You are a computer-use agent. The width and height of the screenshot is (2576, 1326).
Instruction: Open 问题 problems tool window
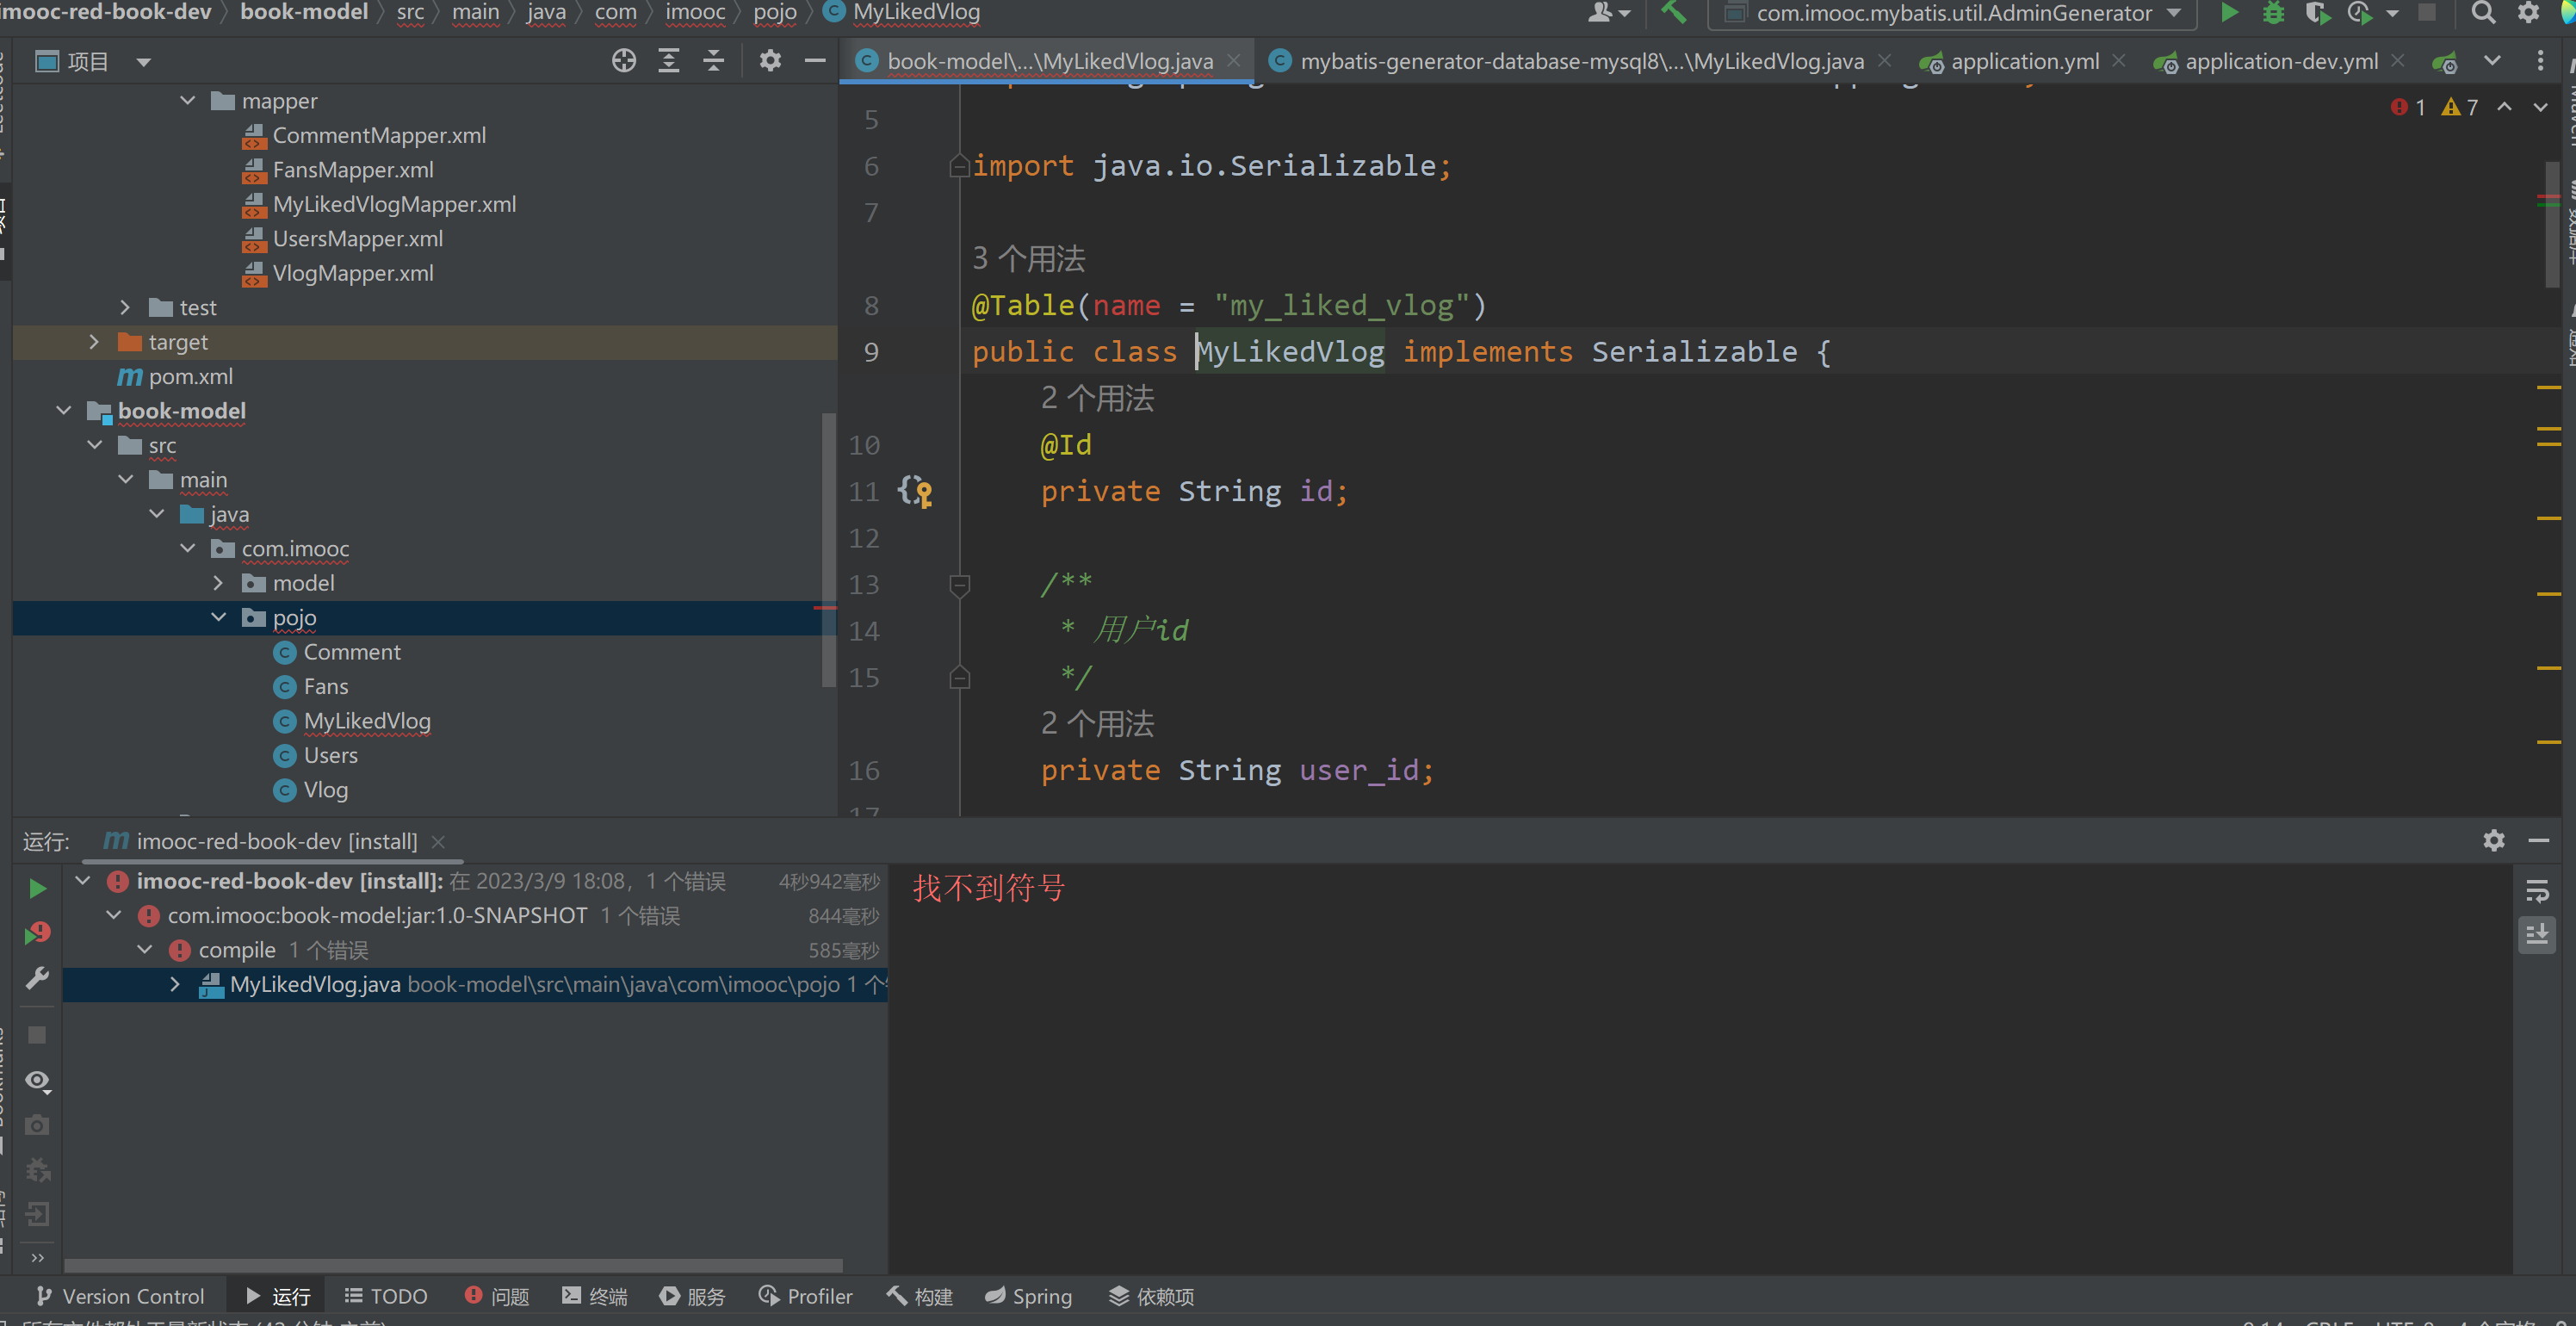(497, 1296)
